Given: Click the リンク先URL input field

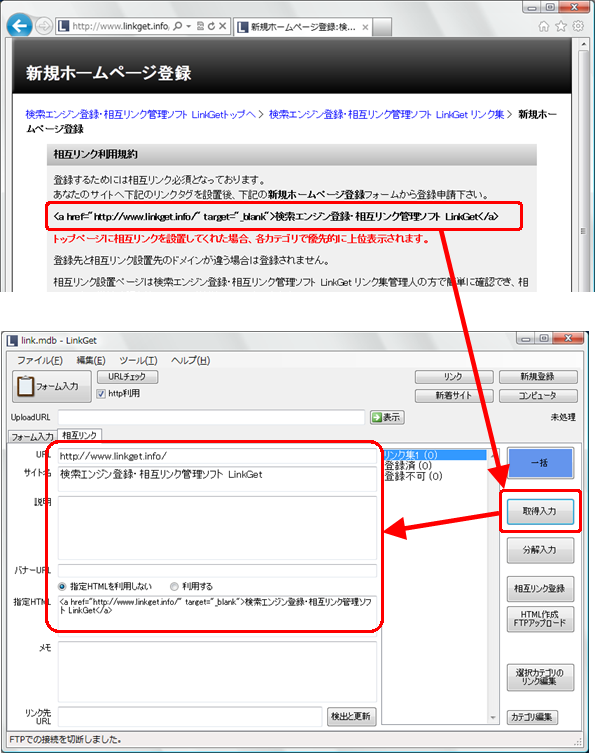Looking at the screenshot, I should coord(190,717).
